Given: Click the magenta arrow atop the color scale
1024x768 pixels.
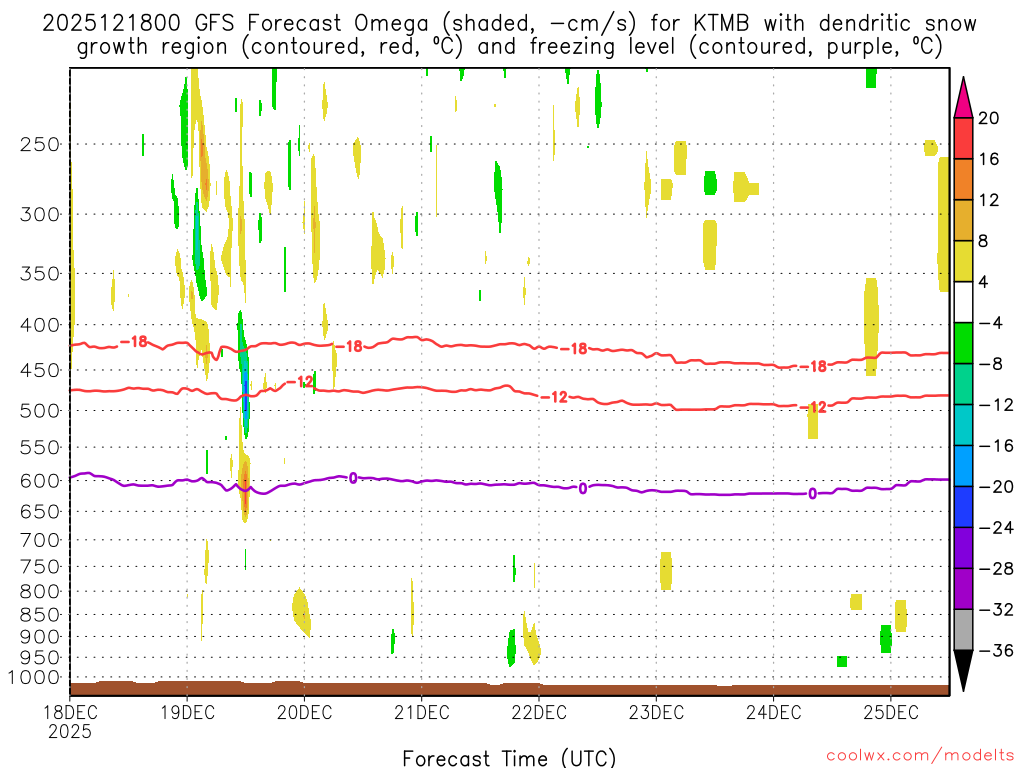Looking at the screenshot, I should point(963,98).
